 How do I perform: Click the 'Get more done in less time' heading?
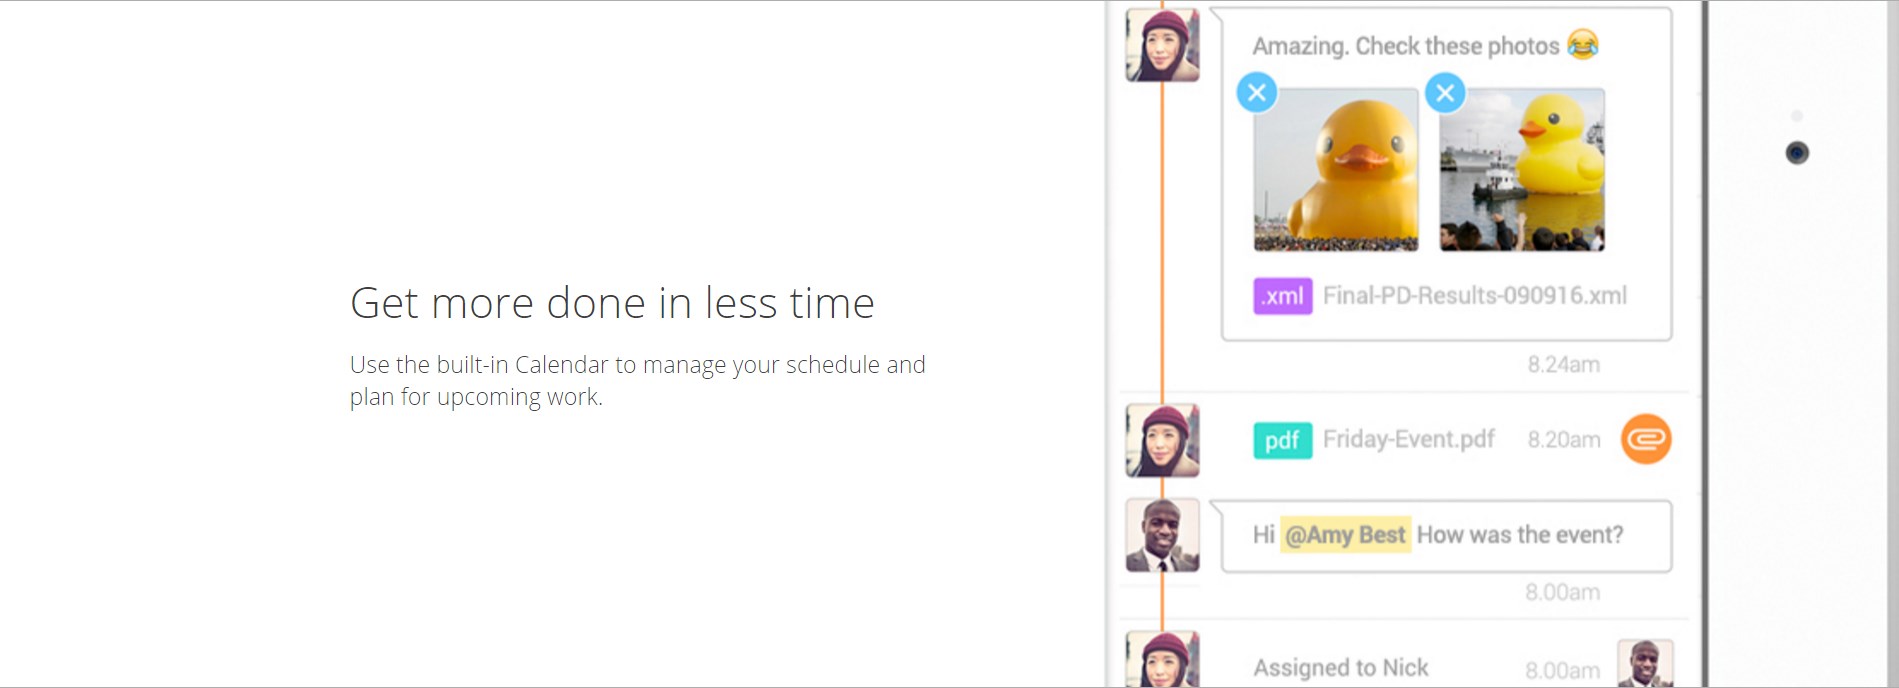[x=612, y=303]
